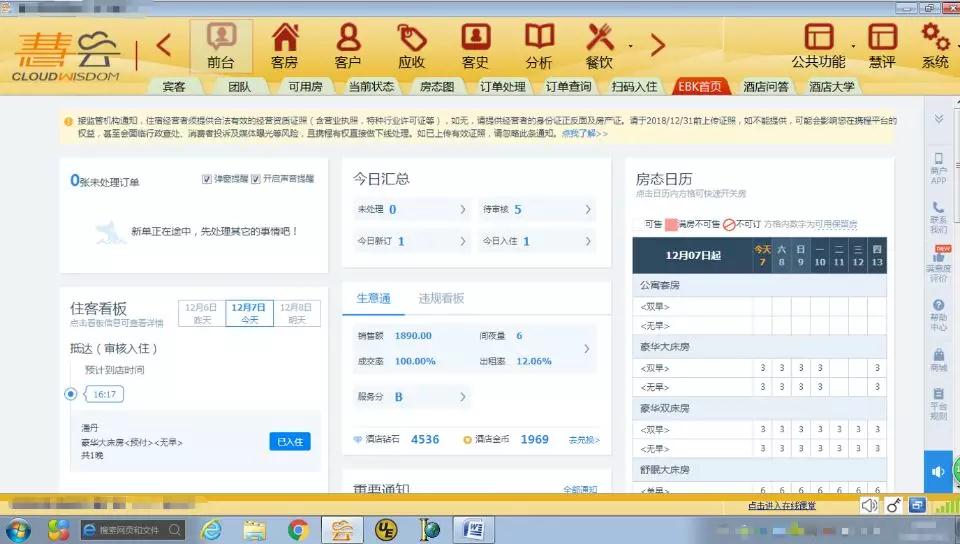Expand the 未处理 0 summary row
Viewport: 960px width, 544px height.
pos(412,209)
